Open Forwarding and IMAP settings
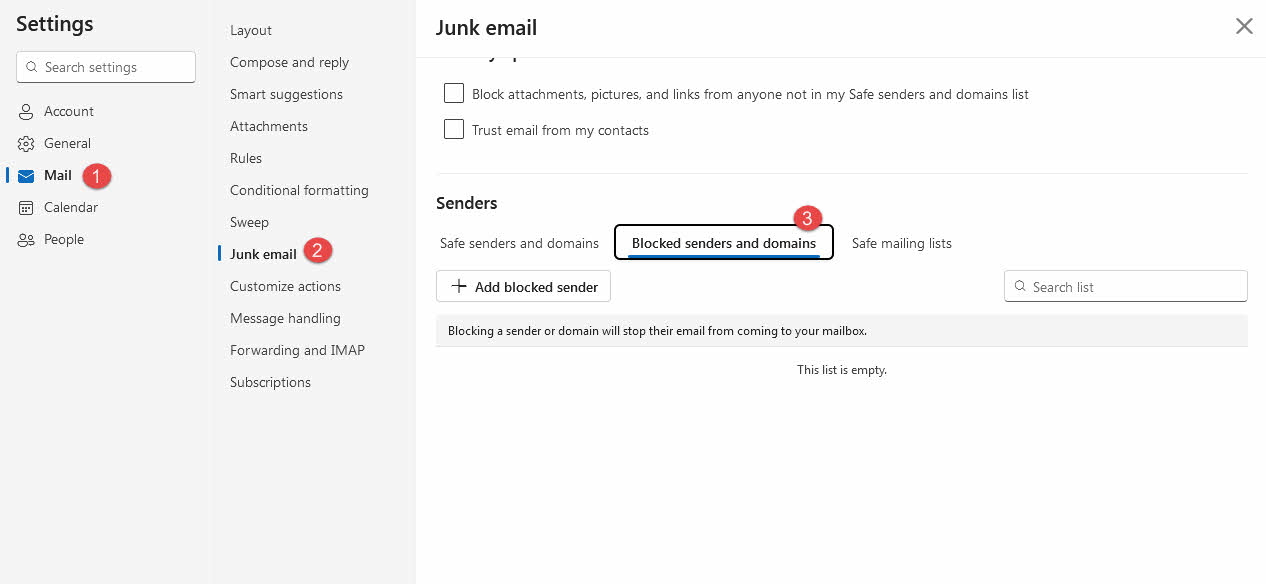 [297, 350]
